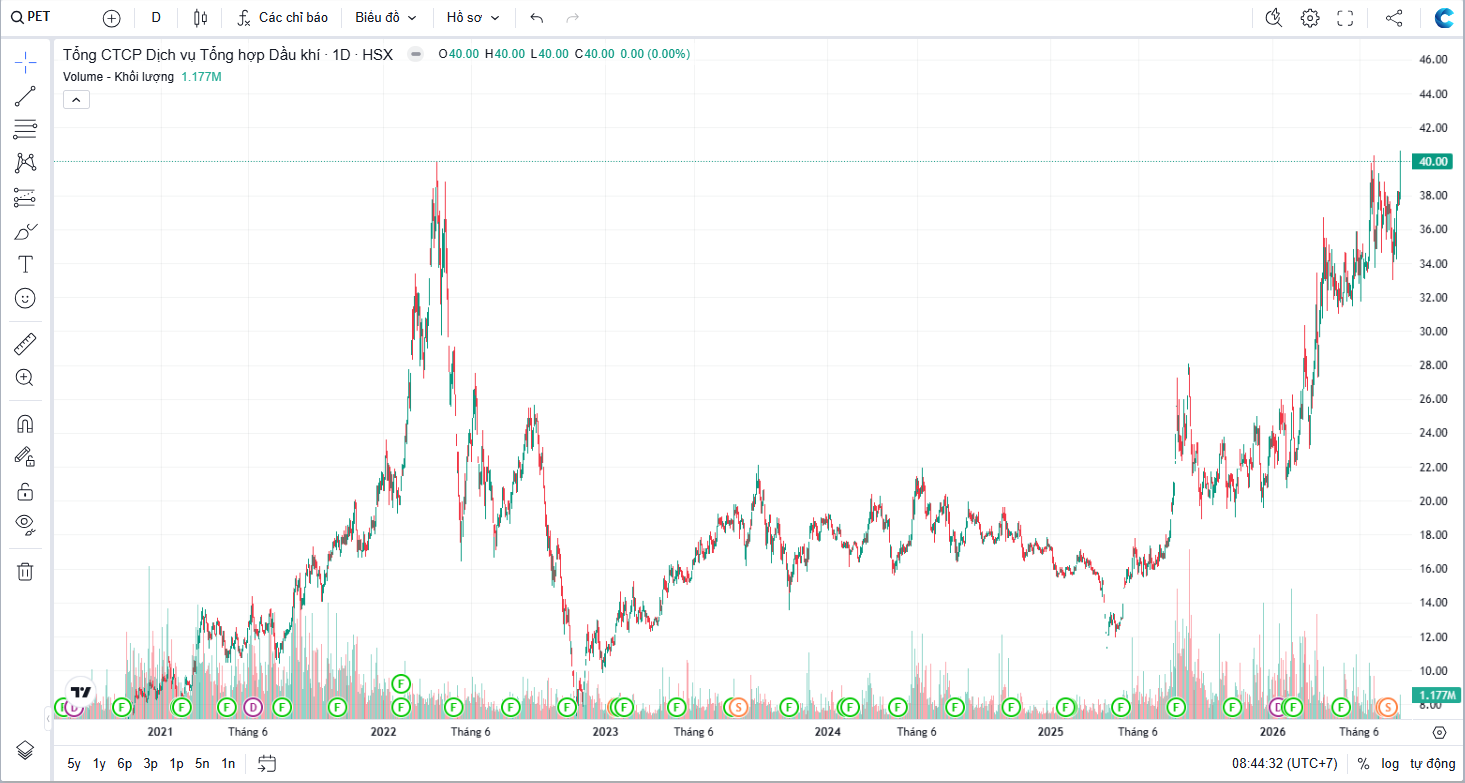Click the symbol title Tổng CTCP Dịch vụ Tổng hợp Dầu khí
Image resolution: width=1465 pixels, height=783 pixels.
(x=191, y=55)
